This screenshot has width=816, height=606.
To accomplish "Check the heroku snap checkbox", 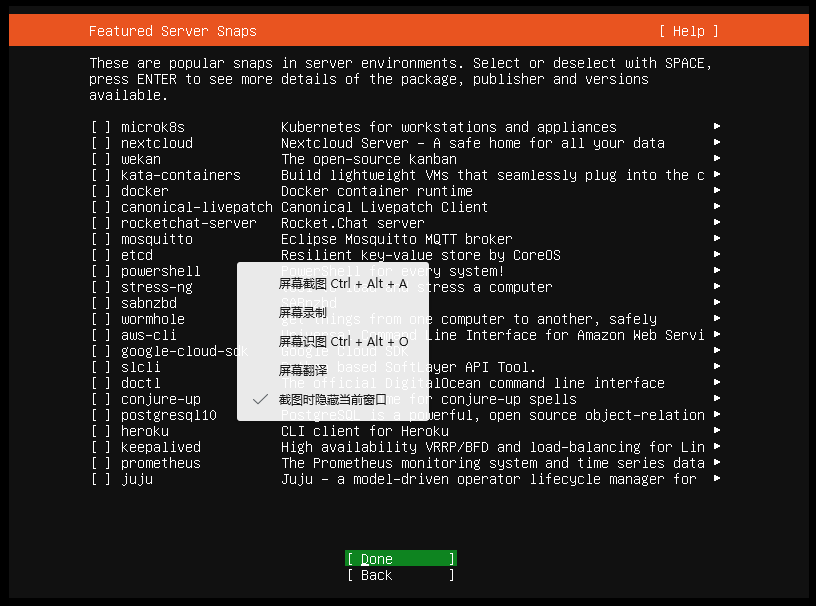I will pos(101,431).
